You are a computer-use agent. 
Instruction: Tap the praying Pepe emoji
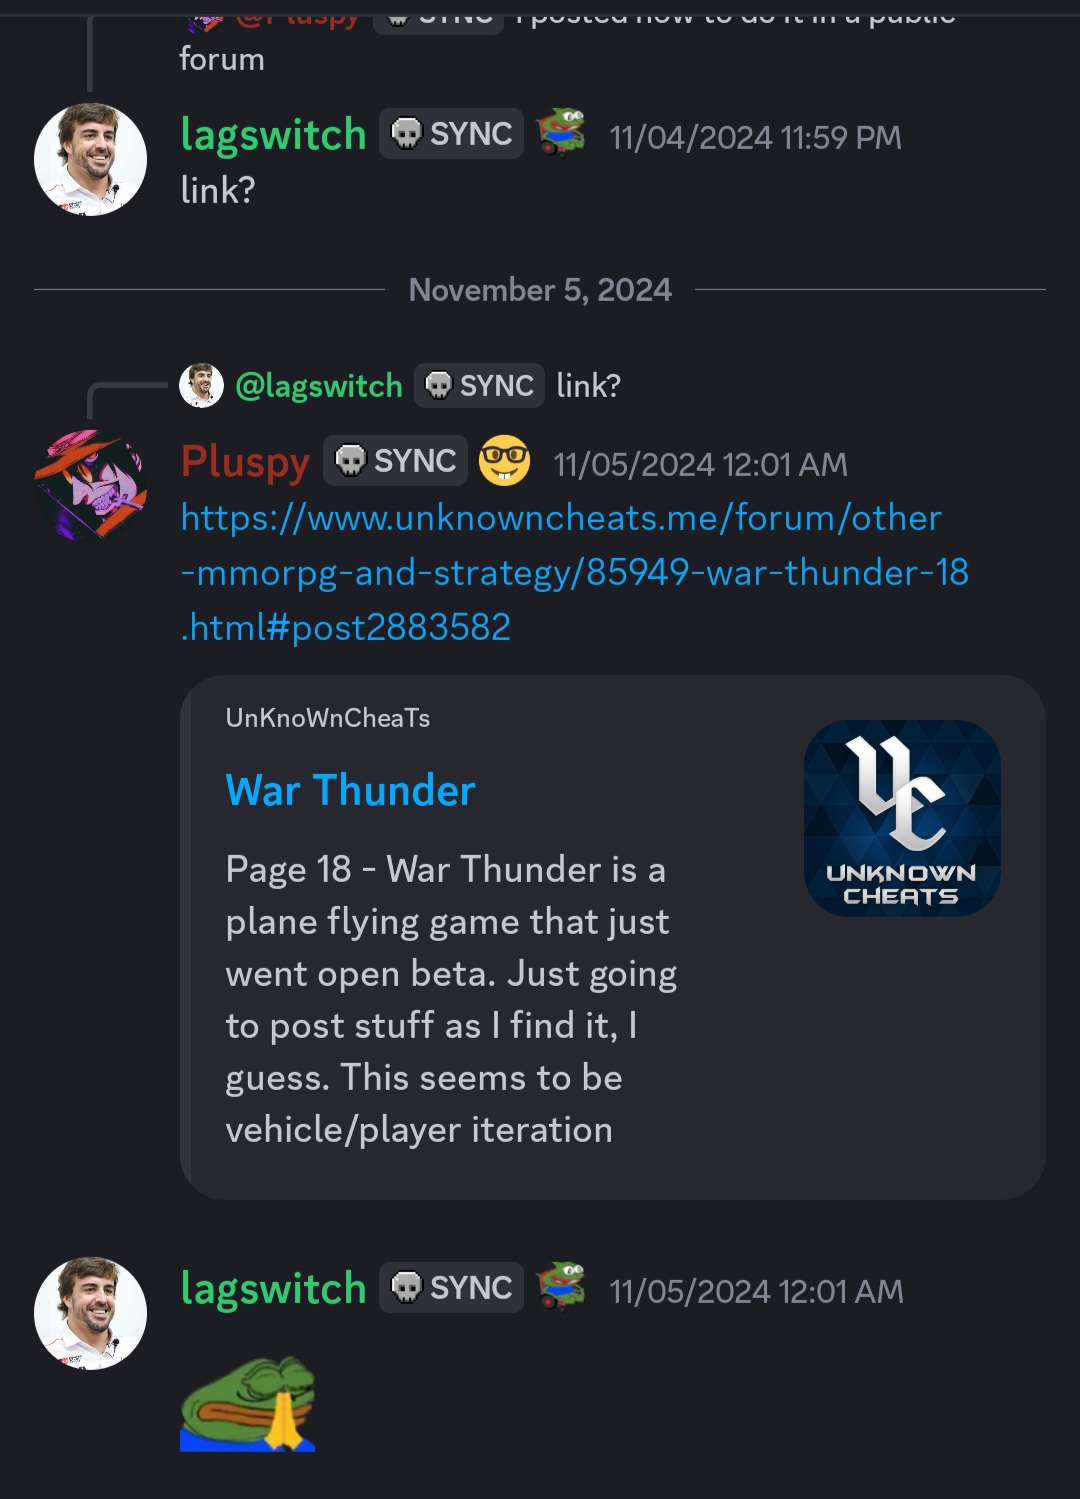248,1404
